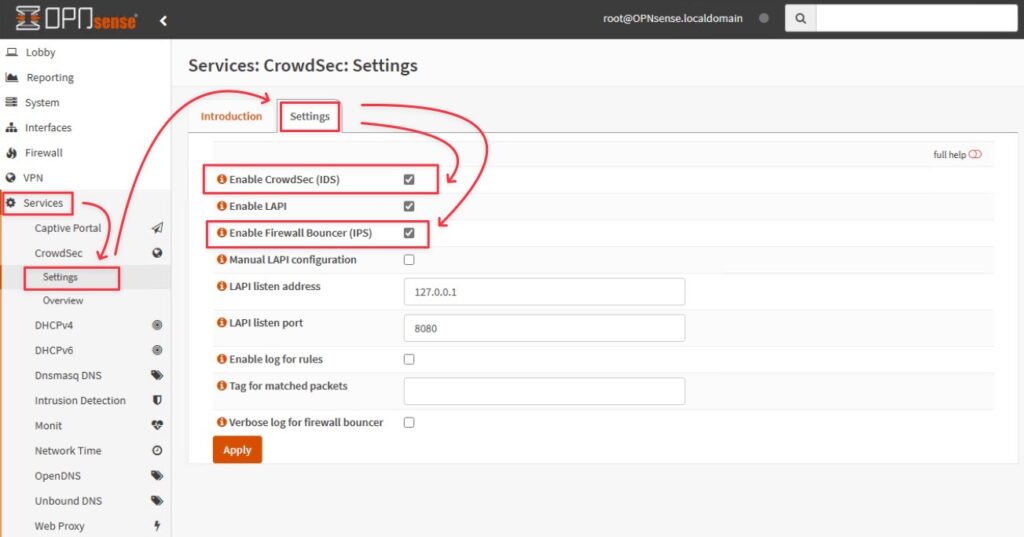Click the Tag for matched packets field
The width and height of the screenshot is (1024, 537).
coord(544,391)
